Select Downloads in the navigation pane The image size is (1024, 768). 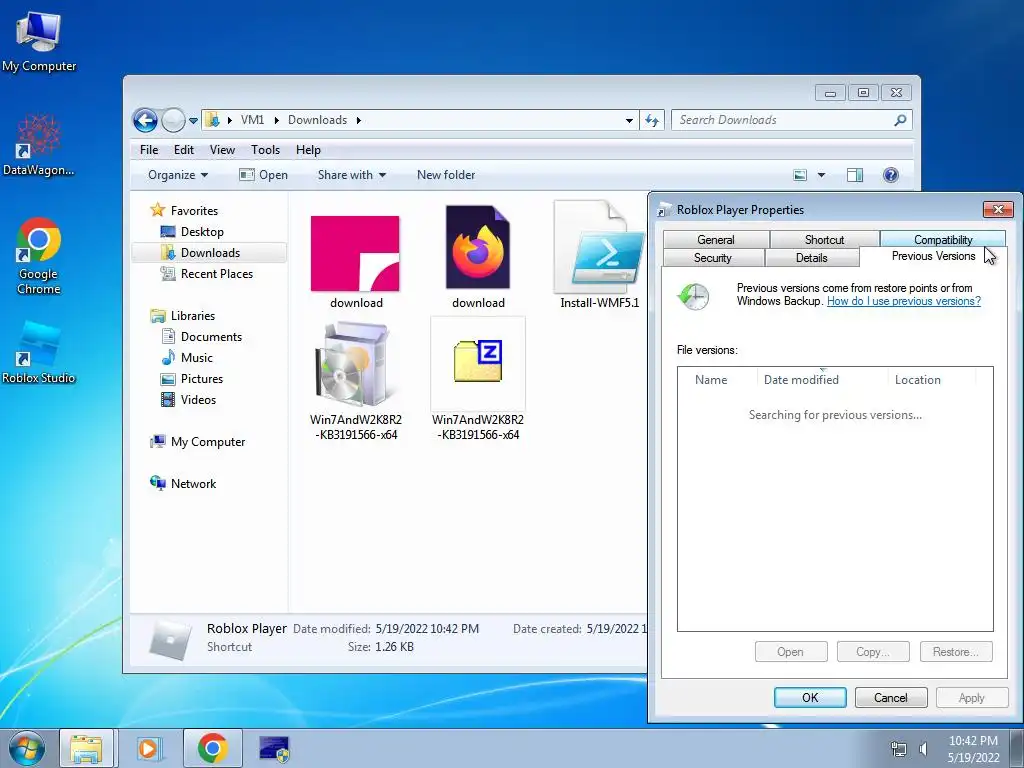[210, 253]
